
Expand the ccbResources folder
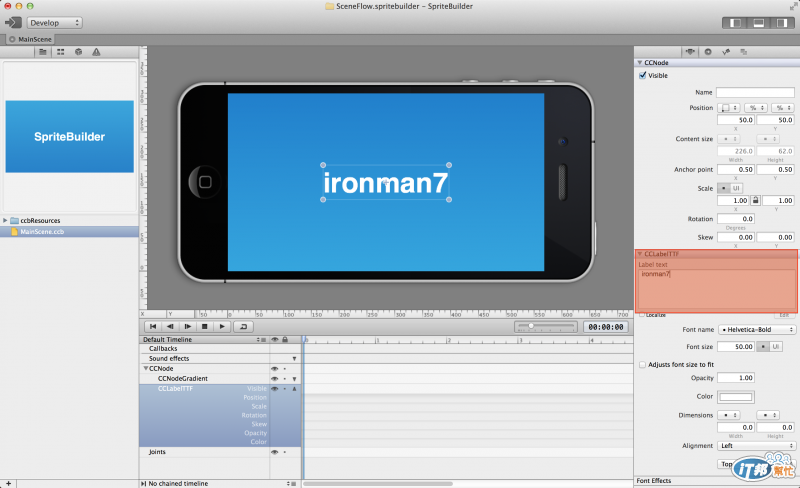[x=5, y=221]
